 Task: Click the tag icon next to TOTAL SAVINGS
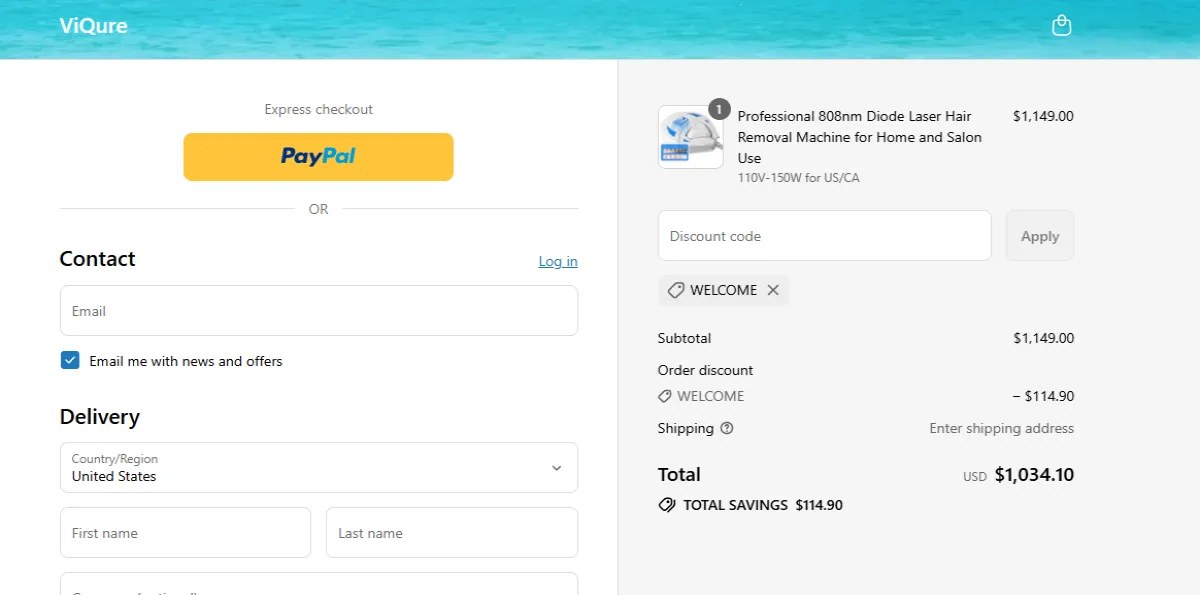click(x=666, y=505)
